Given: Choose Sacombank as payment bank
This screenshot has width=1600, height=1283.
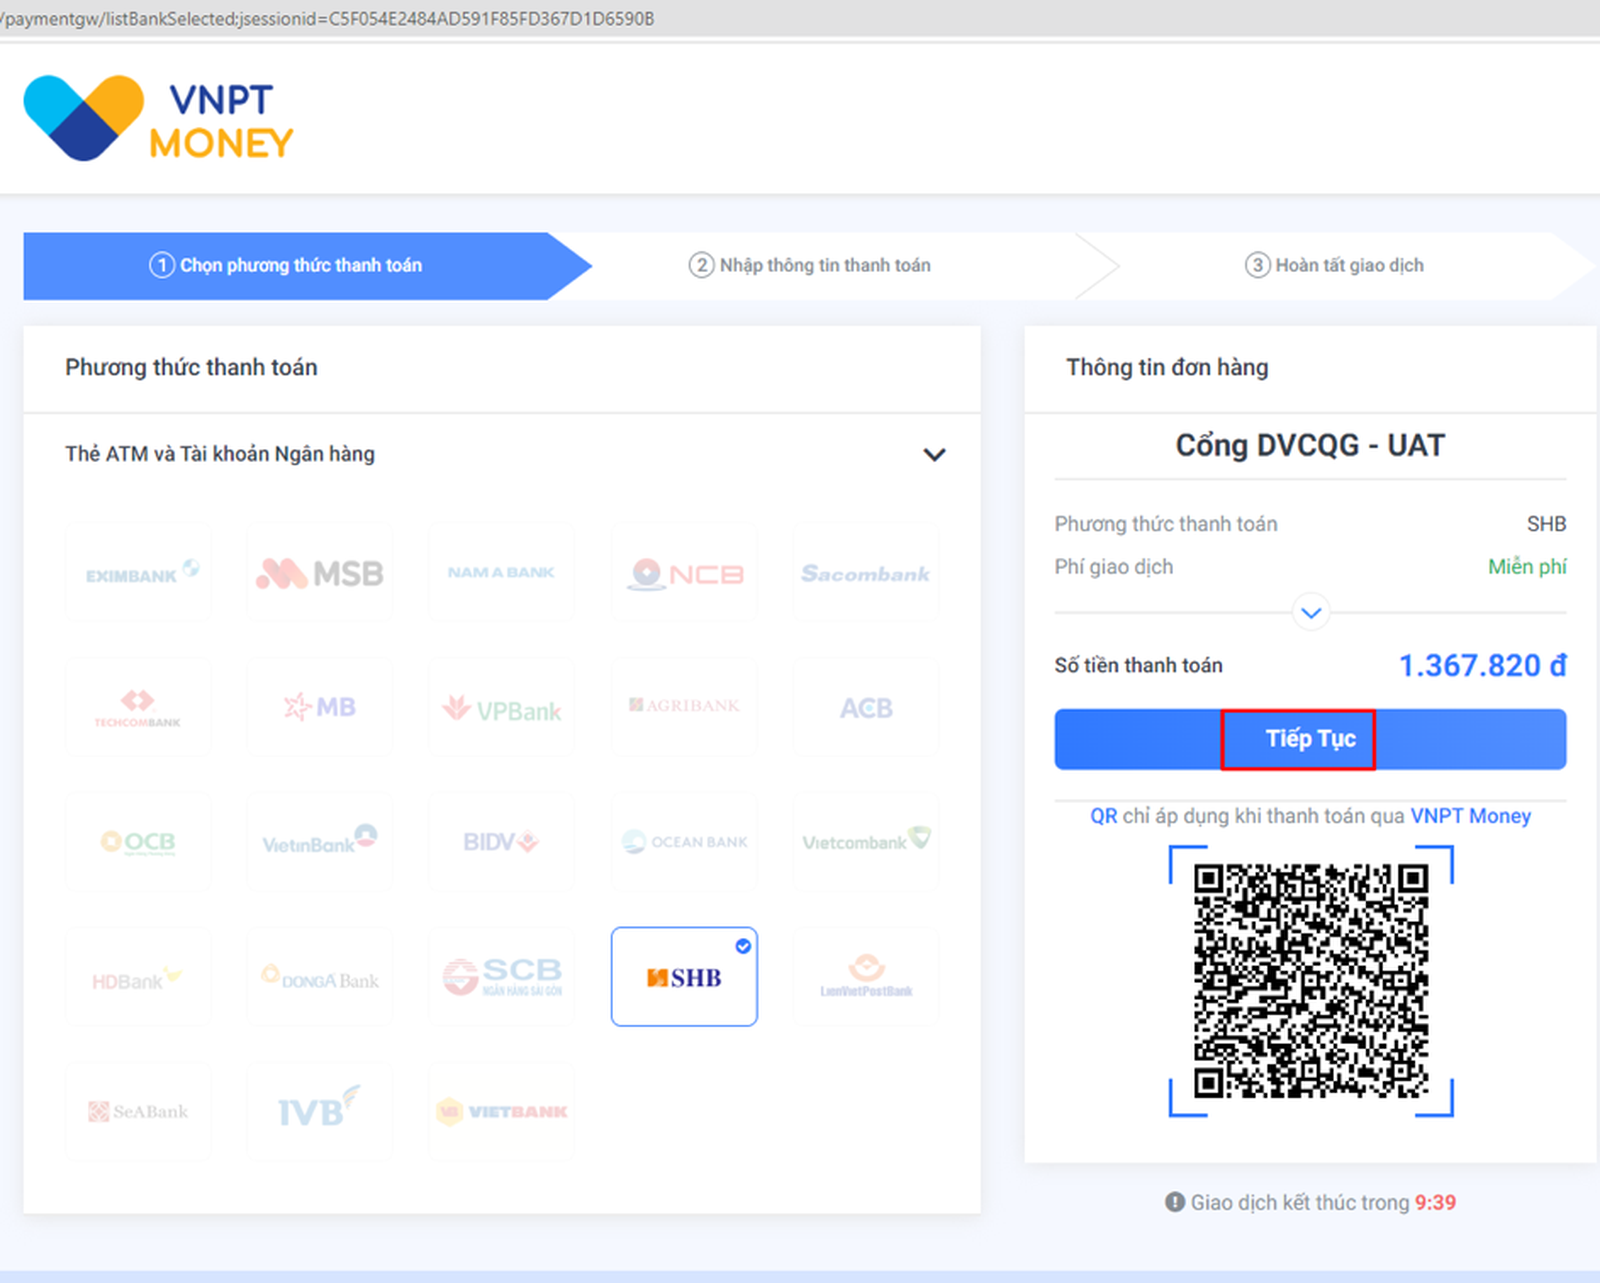Looking at the screenshot, I should pos(865,573).
